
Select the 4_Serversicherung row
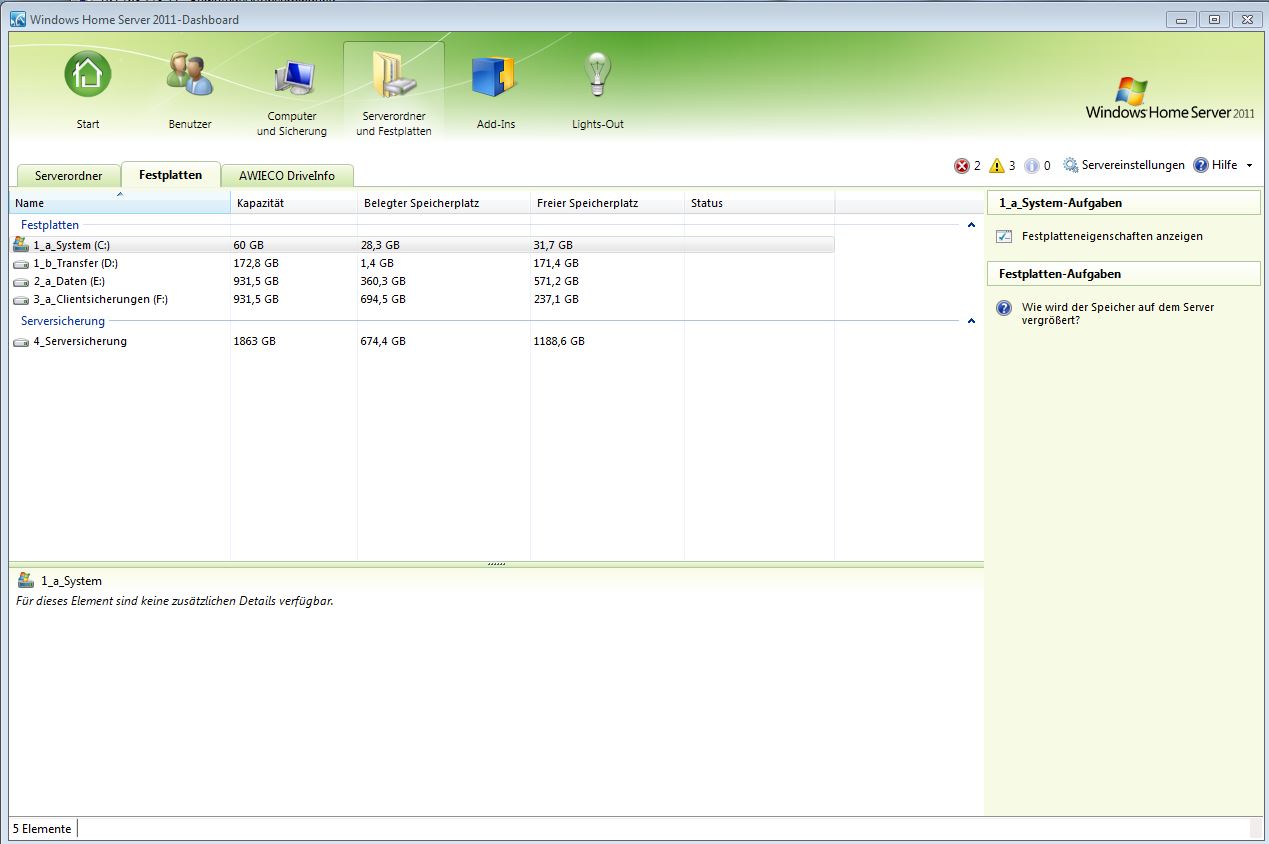422,342
